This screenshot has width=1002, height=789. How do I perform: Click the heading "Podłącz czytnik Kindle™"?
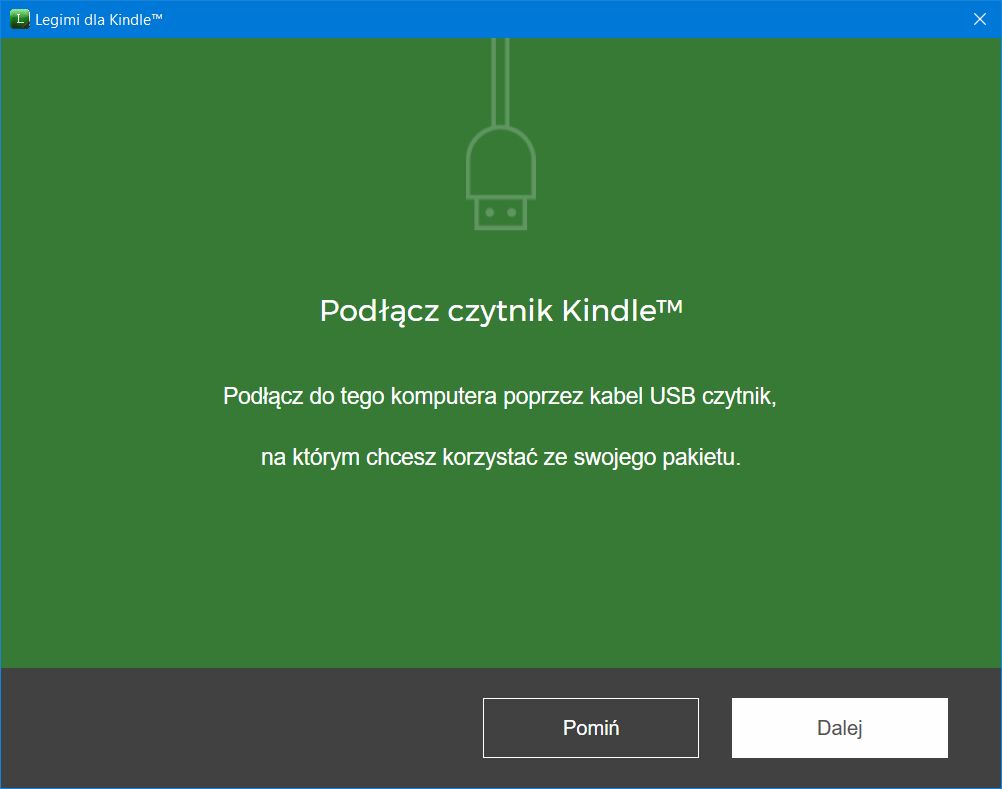[x=501, y=311]
